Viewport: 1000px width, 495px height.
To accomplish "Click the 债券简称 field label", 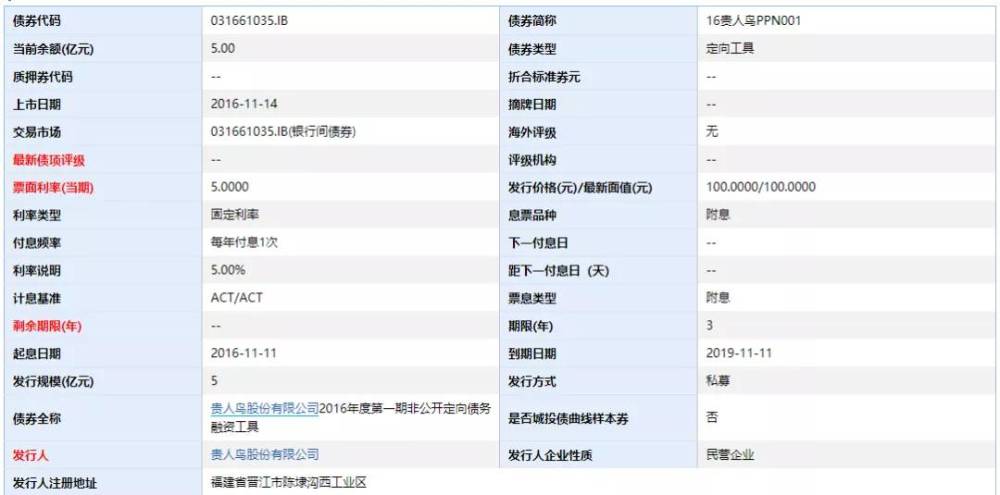I will [x=532, y=21].
